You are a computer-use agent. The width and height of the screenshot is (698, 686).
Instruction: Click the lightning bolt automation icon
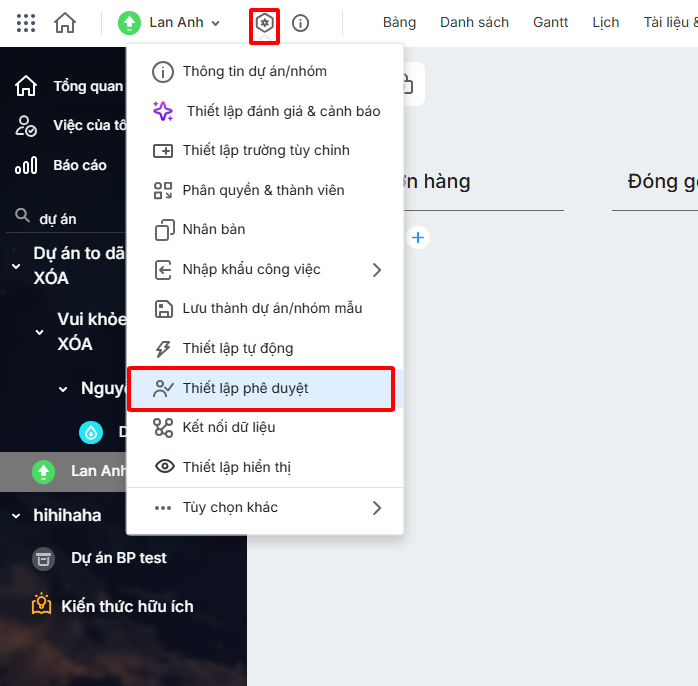pos(163,349)
